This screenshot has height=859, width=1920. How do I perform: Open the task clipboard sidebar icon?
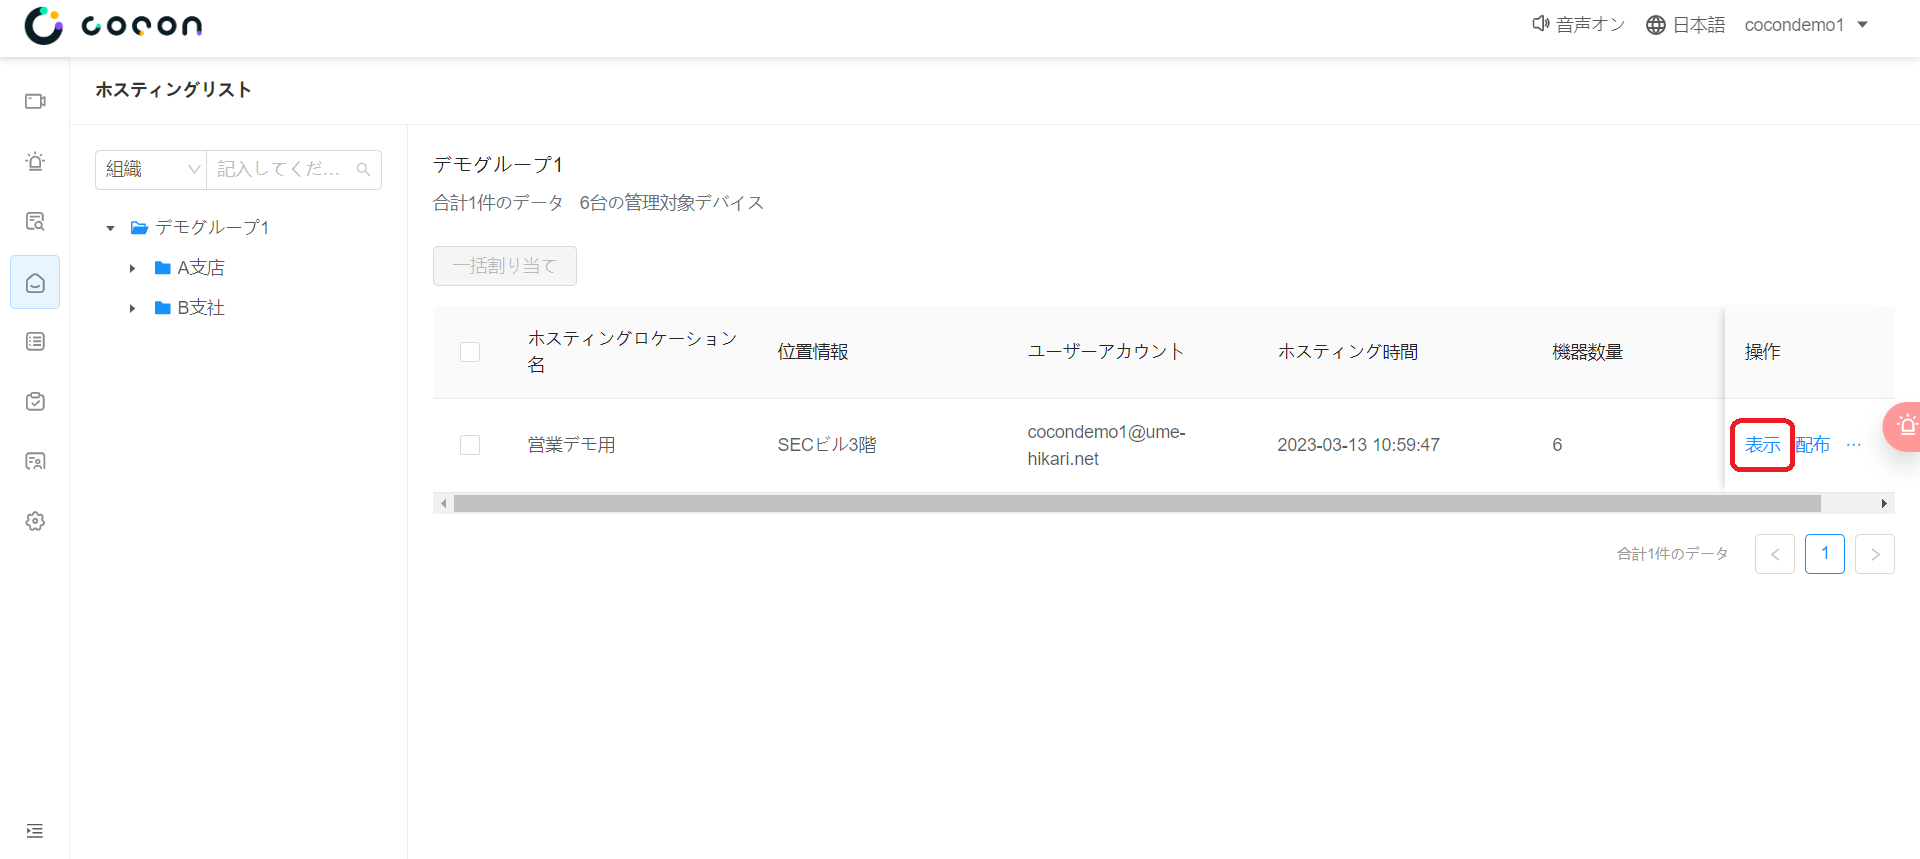(x=35, y=401)
